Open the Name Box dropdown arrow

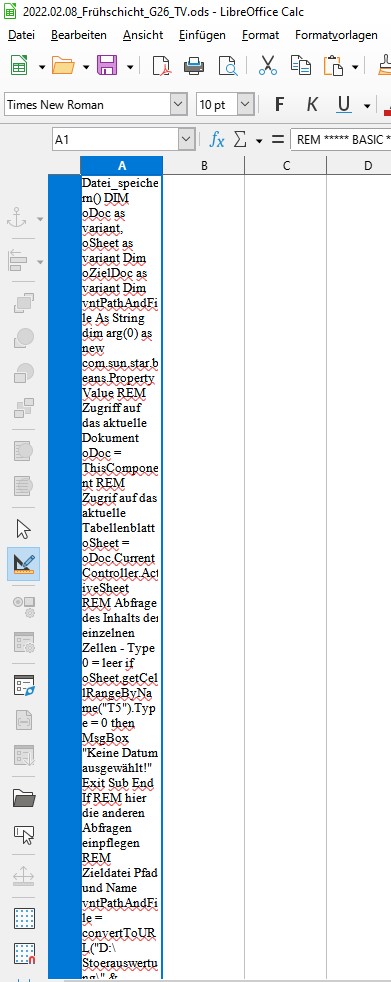click(x=186, y=140)
